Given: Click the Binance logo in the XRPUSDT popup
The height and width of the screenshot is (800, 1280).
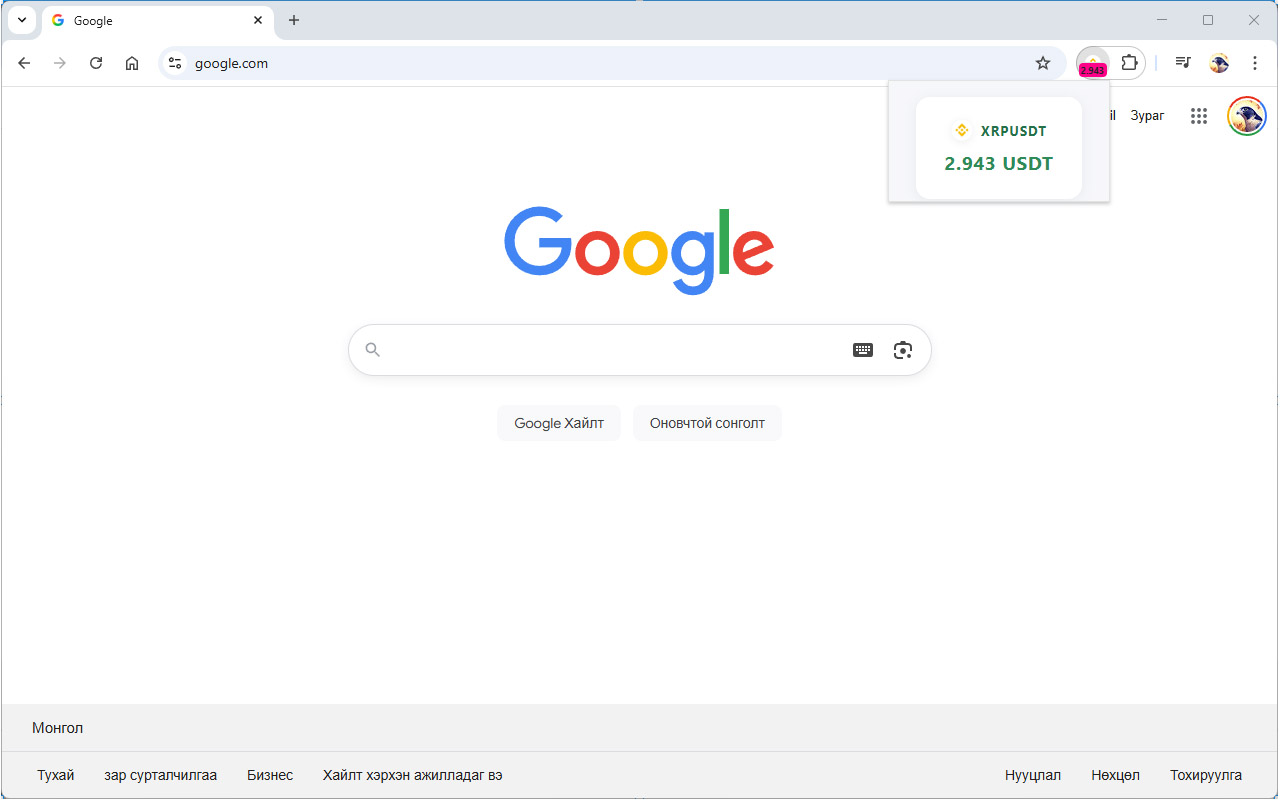Looking at the screenshot, I should [x=962, y=130].
